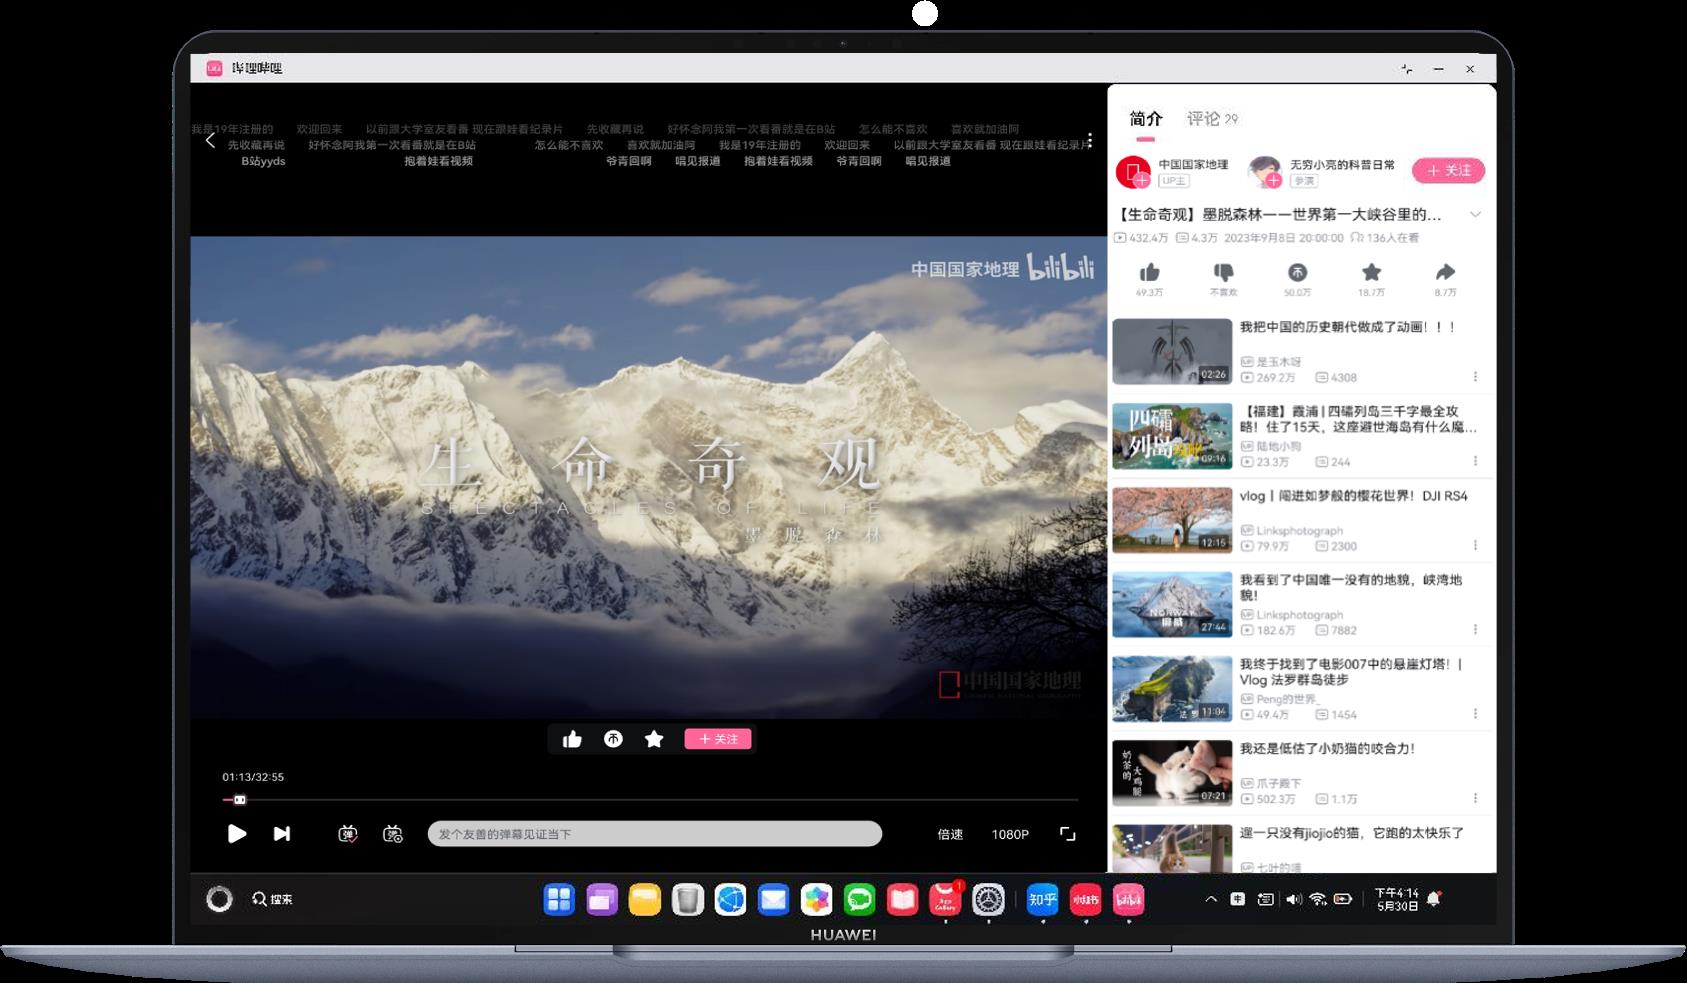Screen dimensions: 1687x983
Task: Open the 峡湾地貌 video recommendation
Action: pos(1172,605)
